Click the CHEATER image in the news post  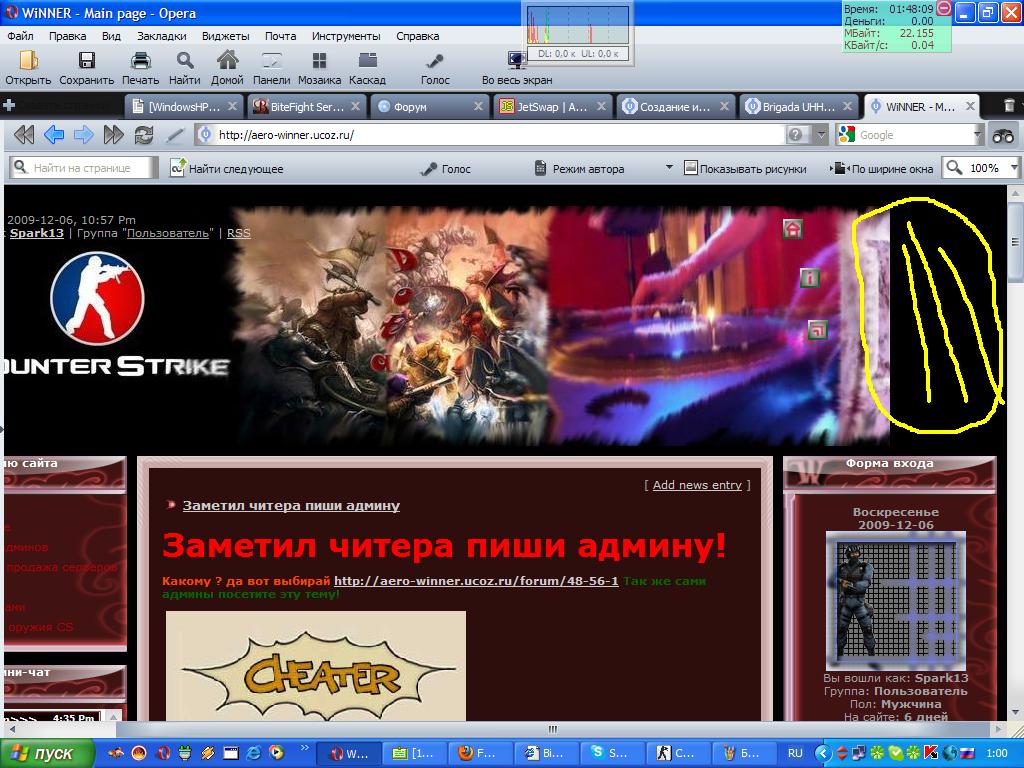(x=316, y=666)
